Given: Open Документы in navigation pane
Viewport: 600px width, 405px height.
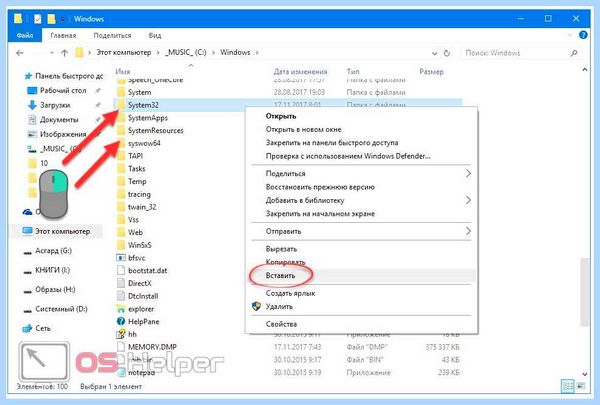Looking at the screenshot, I should pyautogui.click(x=59, y=120).
